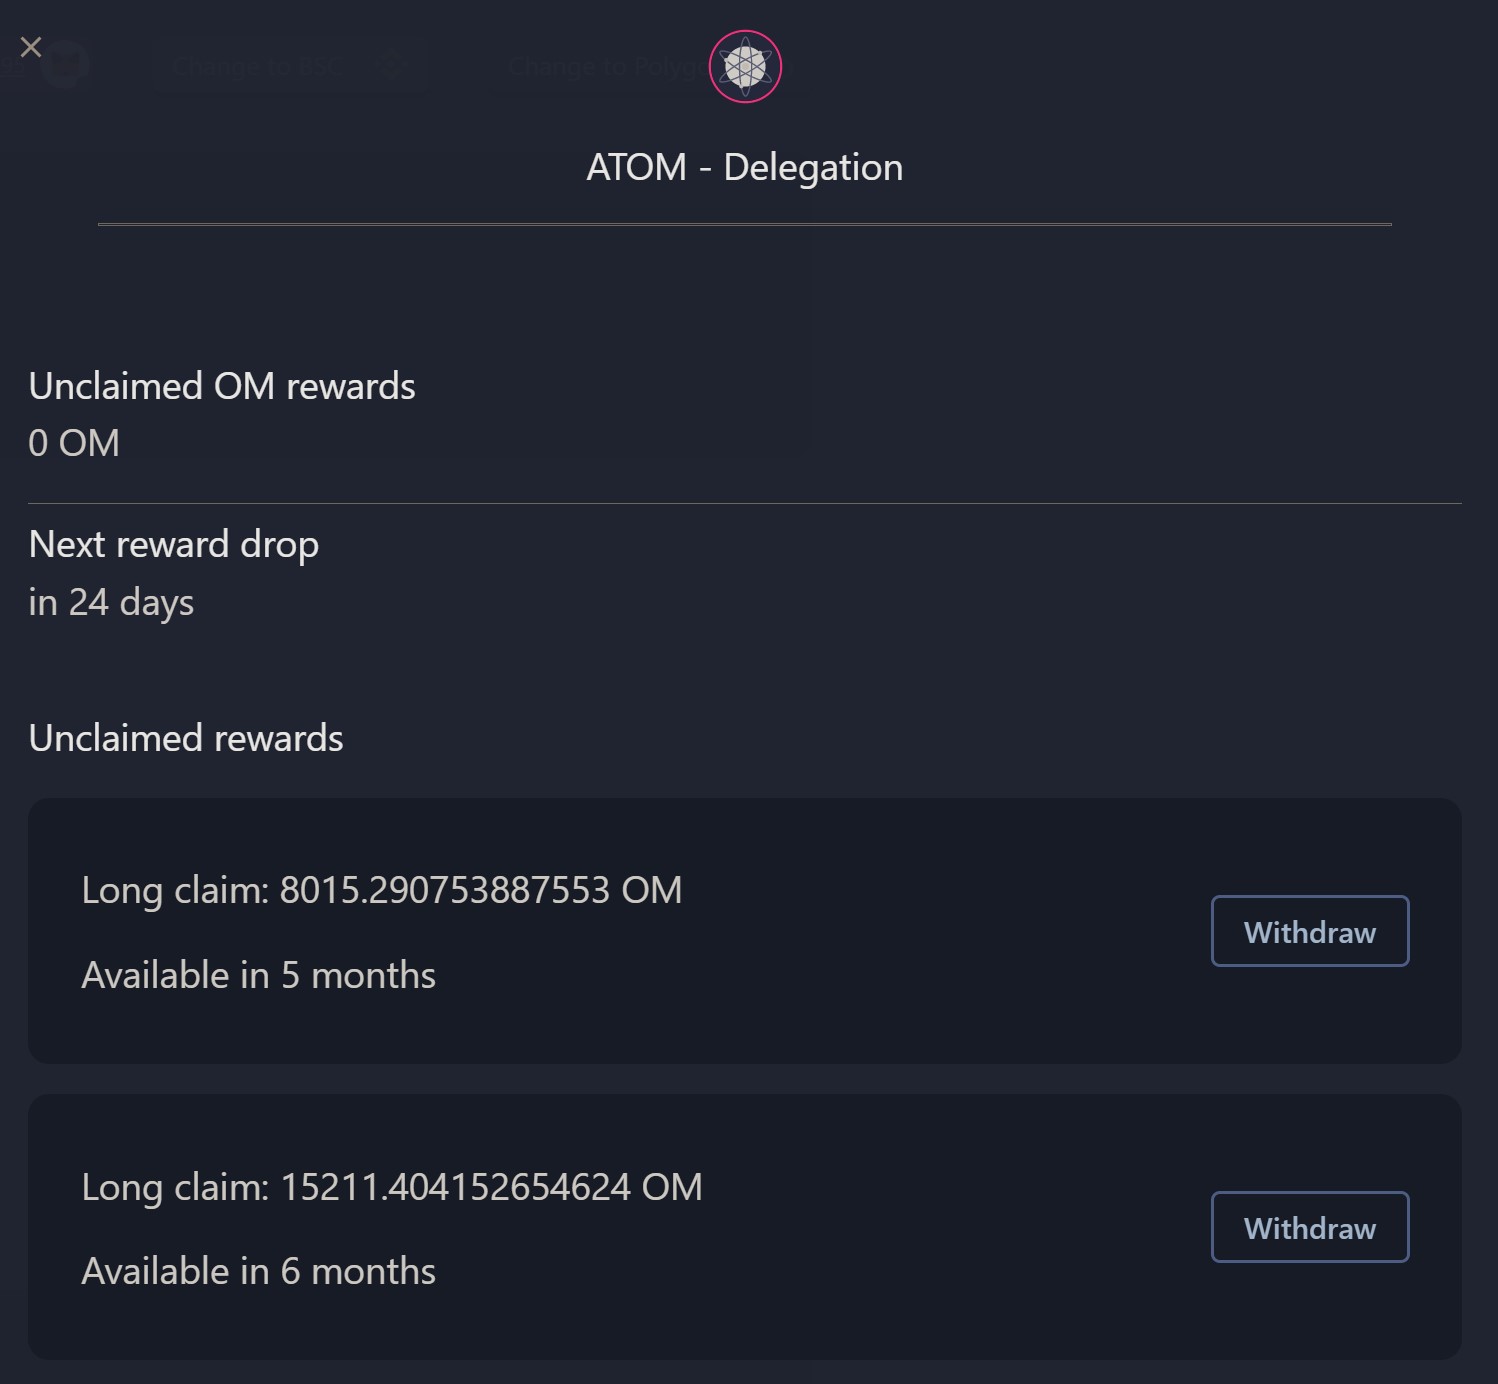Select the "in 24 days" countdown text

(x=111, y=602)
